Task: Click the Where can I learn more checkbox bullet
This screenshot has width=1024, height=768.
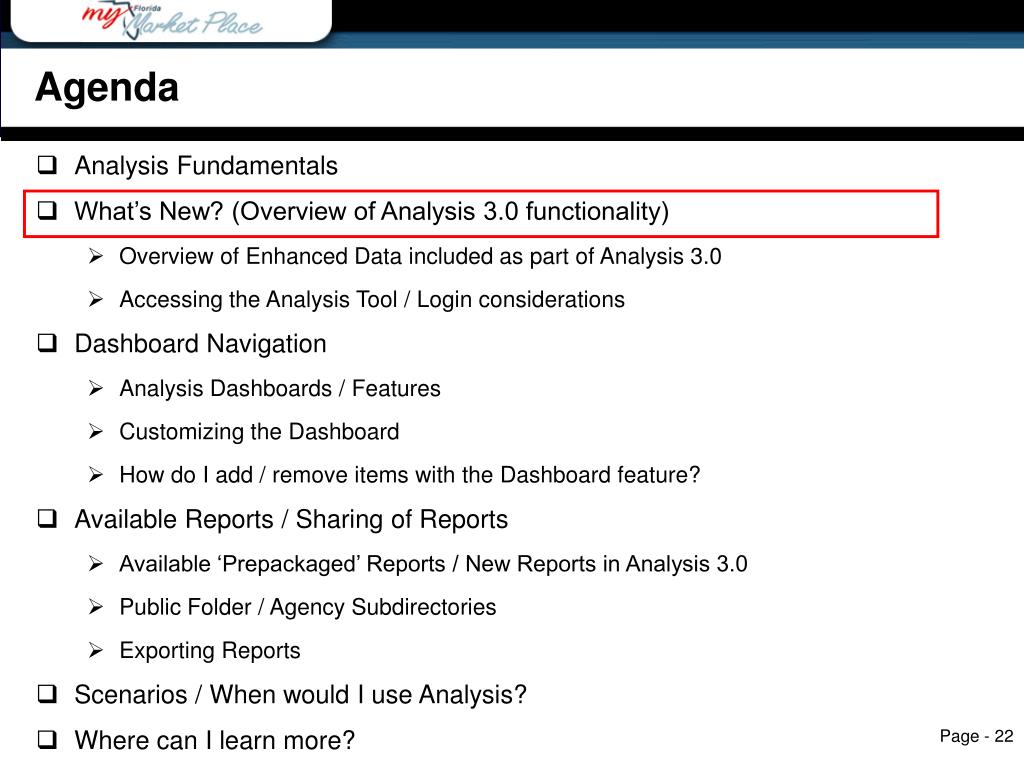Action: (x=47, y=739)
